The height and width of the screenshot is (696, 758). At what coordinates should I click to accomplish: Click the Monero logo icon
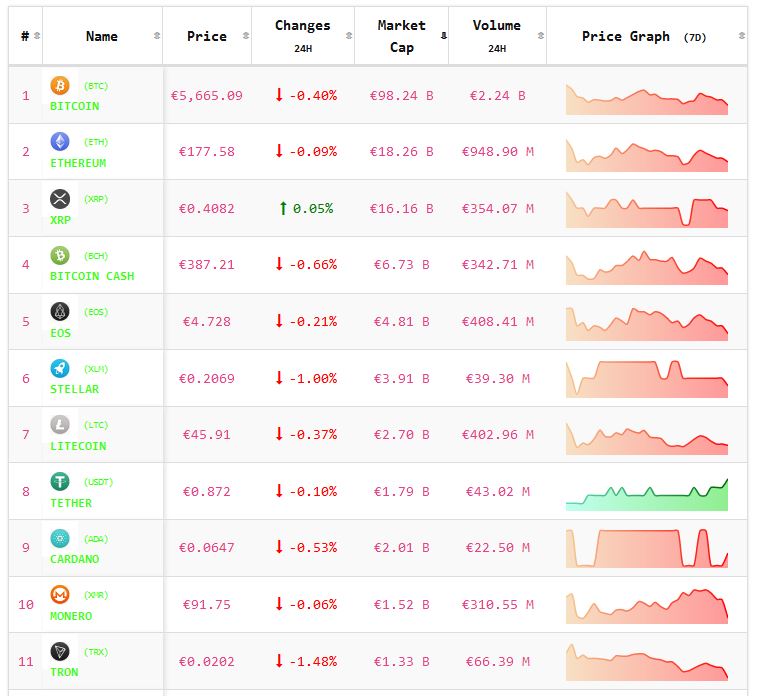(60, 595)
